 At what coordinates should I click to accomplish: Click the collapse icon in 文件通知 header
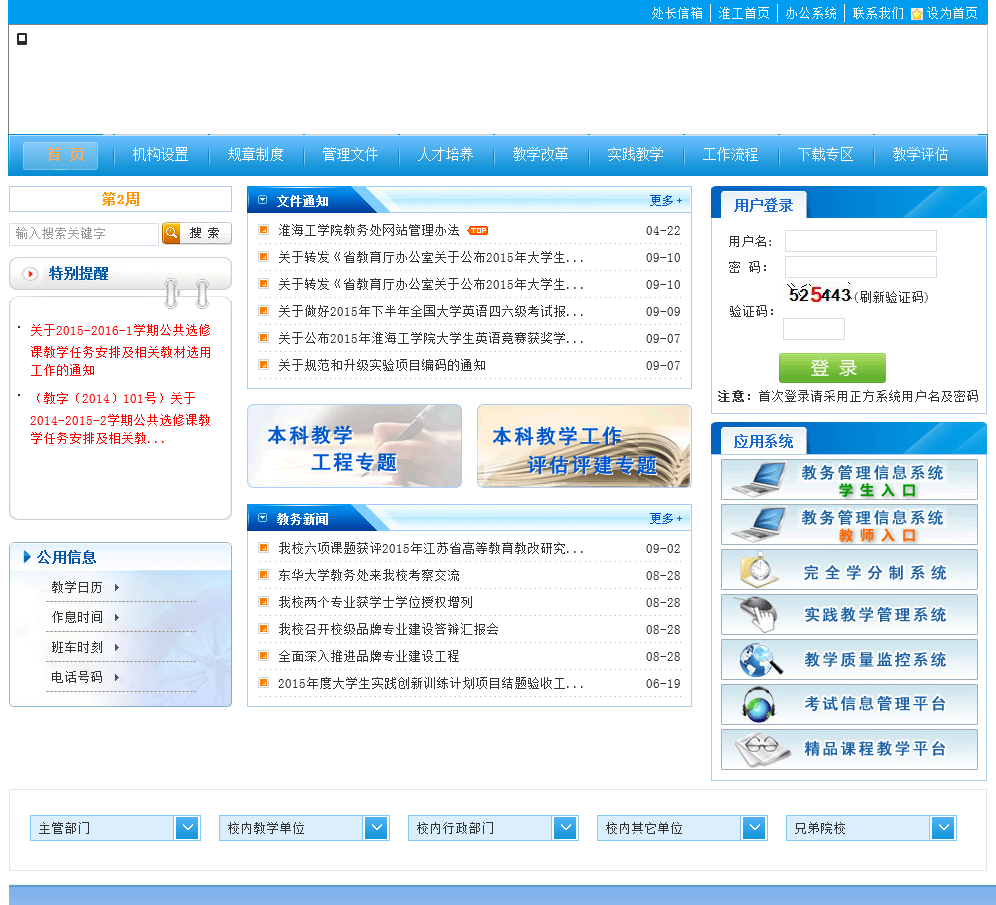click(x=262, y=200)
